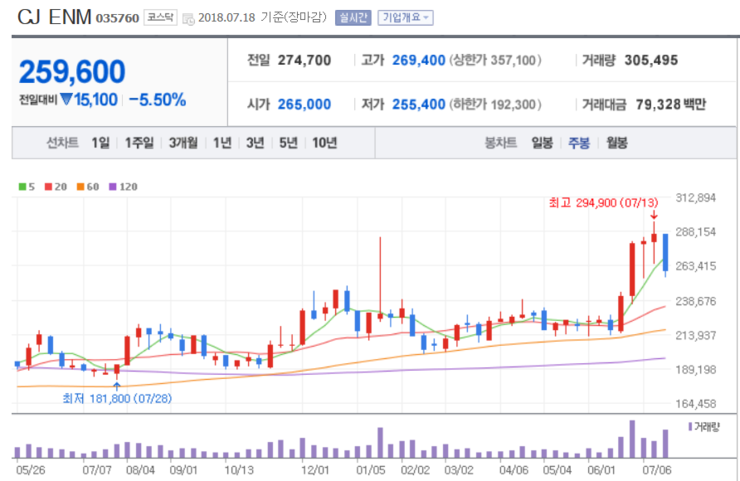Click the tallest volume bar near 07/06

coord(632,439)
